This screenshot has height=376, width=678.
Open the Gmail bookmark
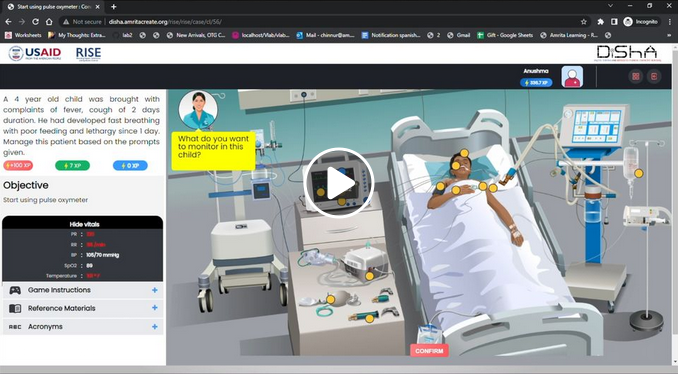click(458, 35)
